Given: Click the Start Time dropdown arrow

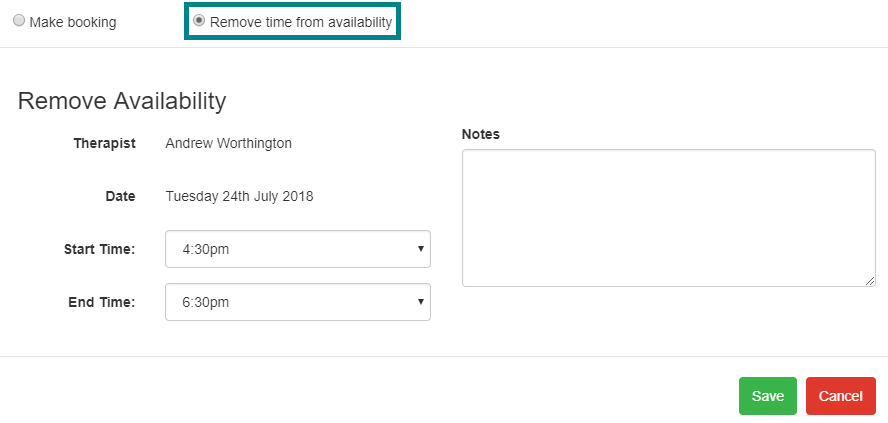Looking at the screenshot, I should (x=420, y=249).
